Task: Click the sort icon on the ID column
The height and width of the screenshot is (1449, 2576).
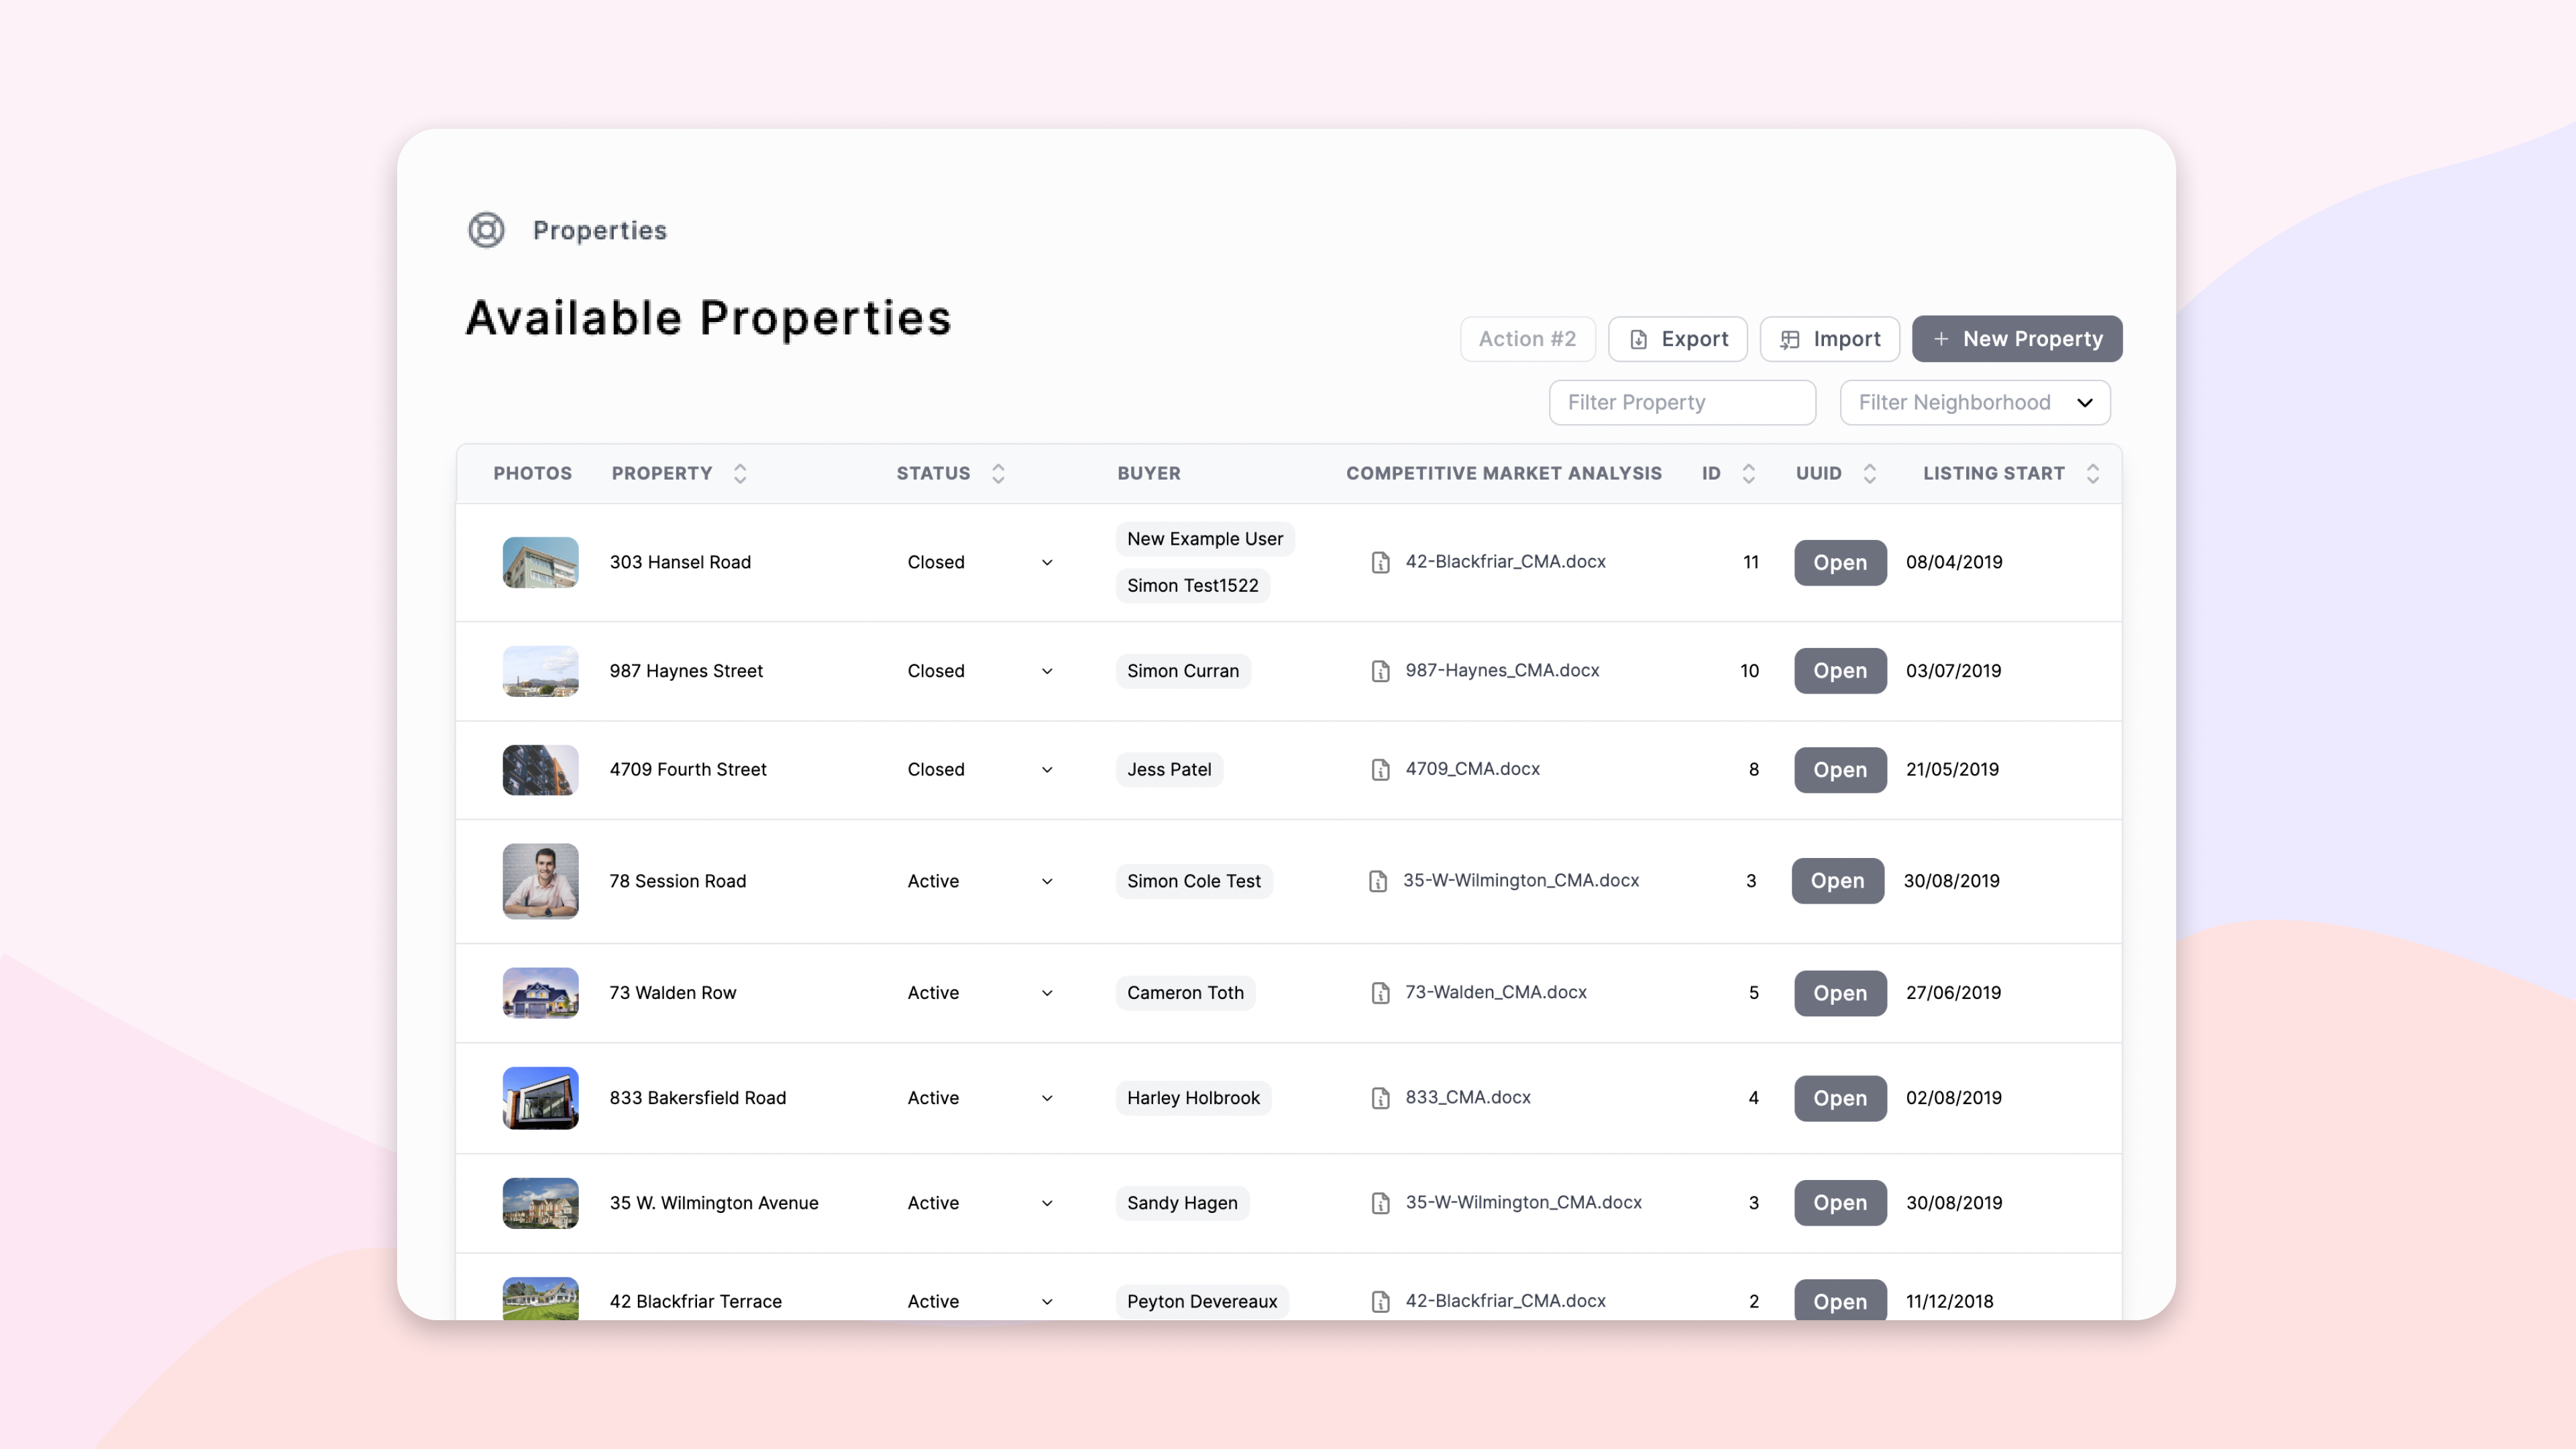Action: (x=1748, y=473)
